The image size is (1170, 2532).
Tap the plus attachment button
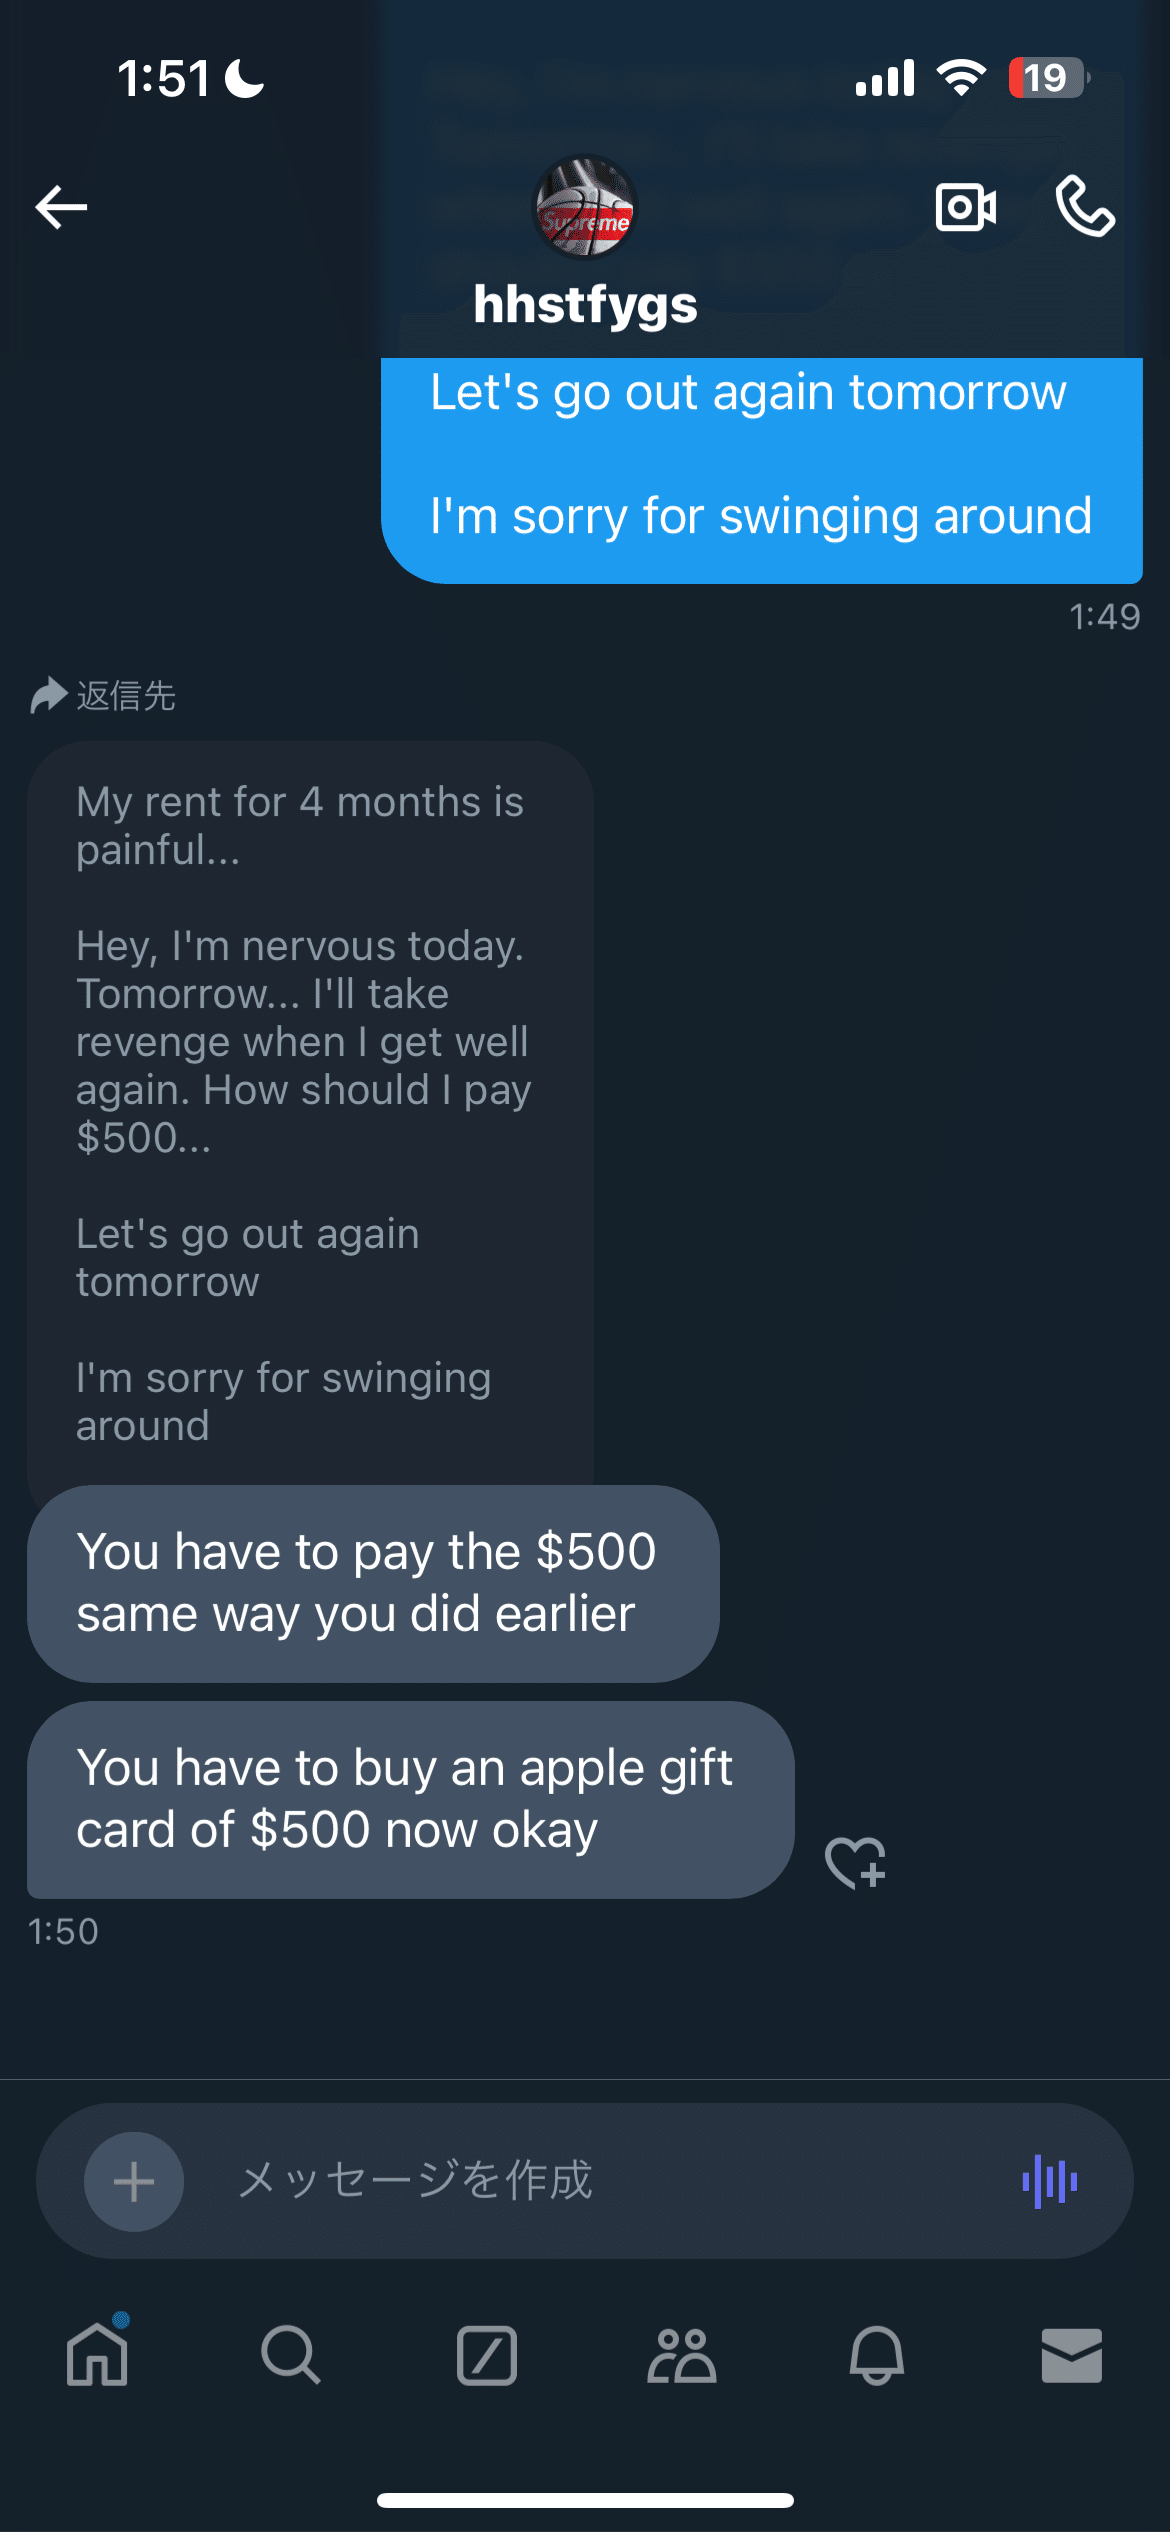pos(134,2181)
